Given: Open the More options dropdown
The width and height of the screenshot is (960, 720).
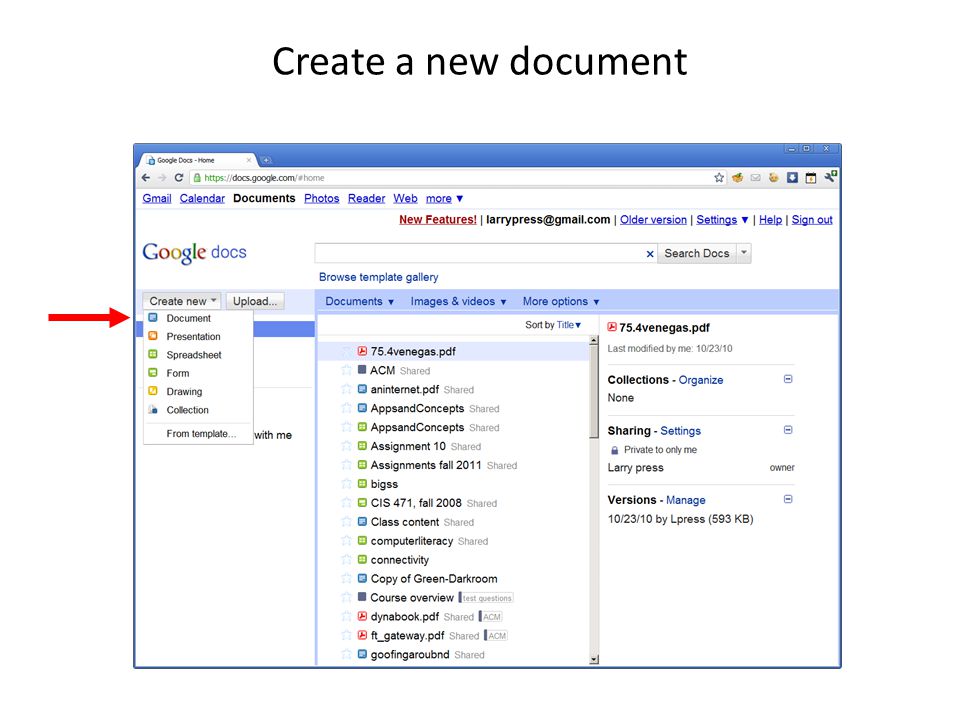Looking at the screenshot, I should 561,301.
